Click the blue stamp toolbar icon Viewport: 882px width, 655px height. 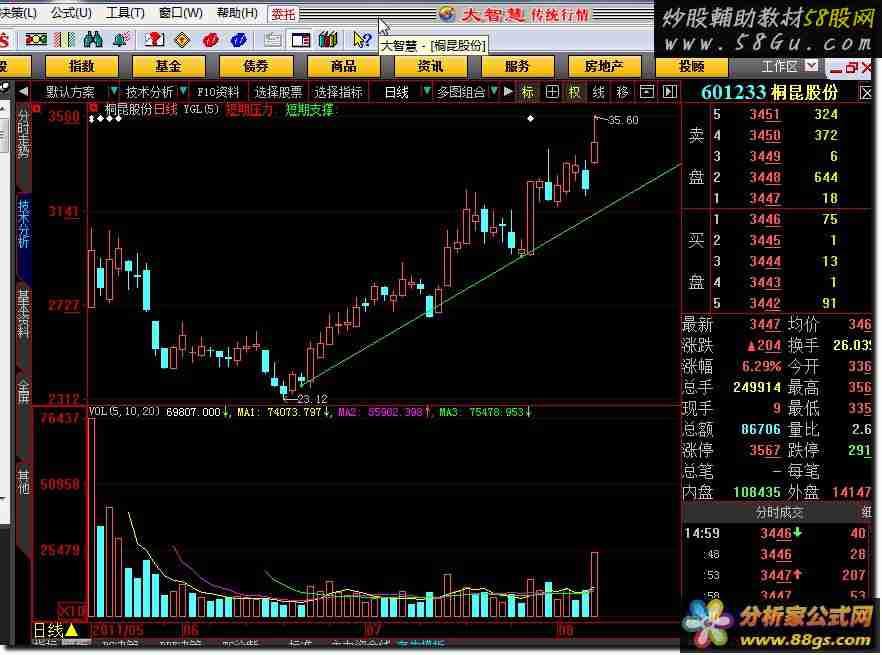[238, 39]
